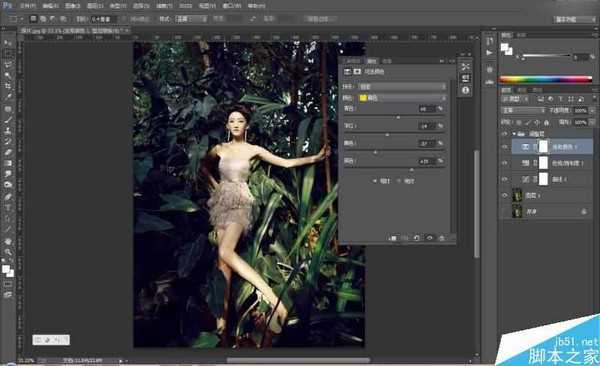
Task: Collapse the adjustment group triangle
Action: point(514,134)
